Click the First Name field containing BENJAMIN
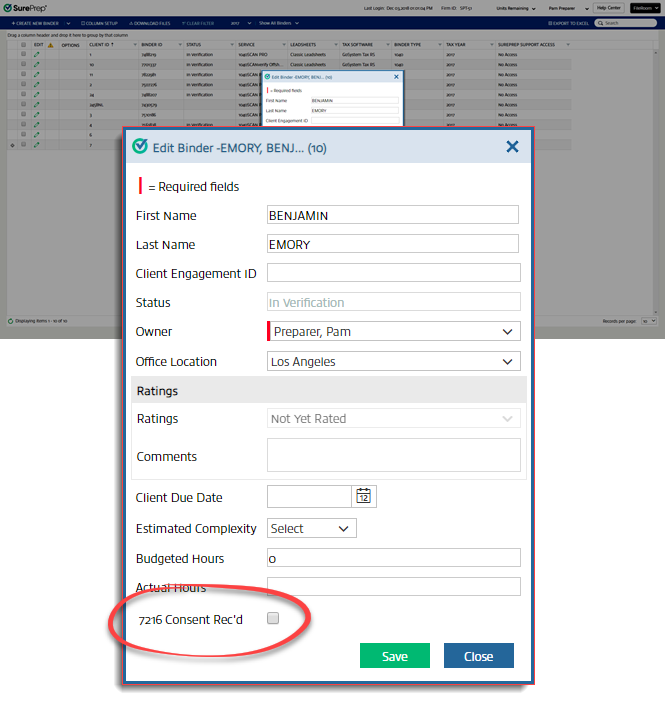Screen dimensions: 665x704 pyautogui.click(x=393, y=215)
